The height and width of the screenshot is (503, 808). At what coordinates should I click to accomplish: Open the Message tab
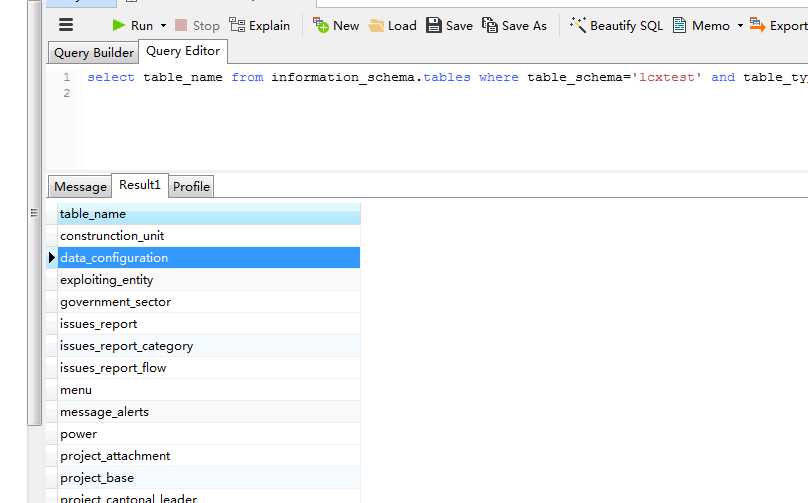coord(80,187)
